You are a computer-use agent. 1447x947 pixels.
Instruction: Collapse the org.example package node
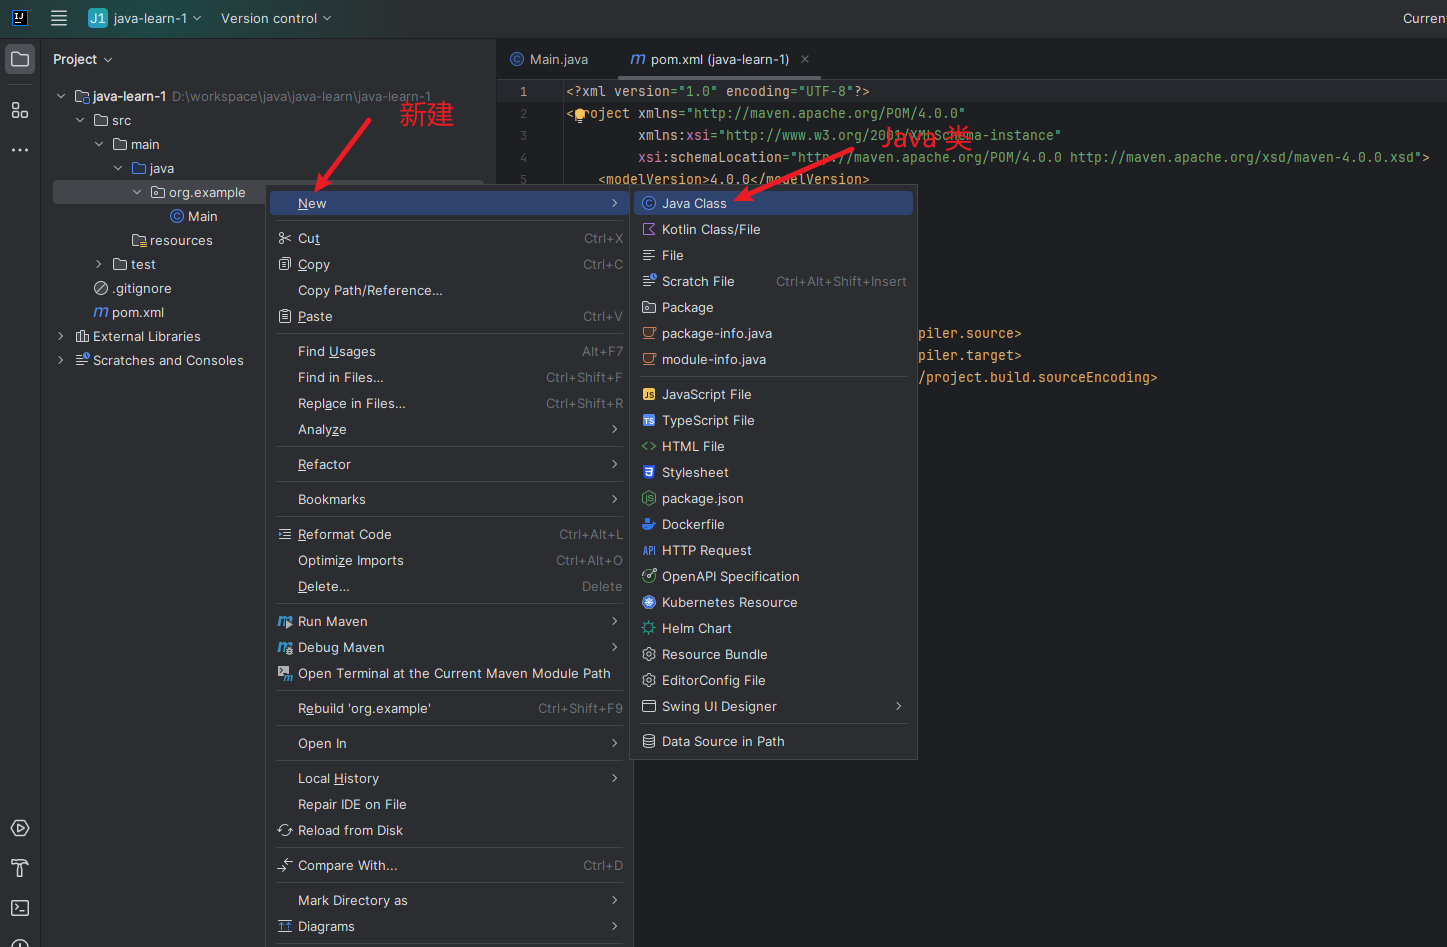tap(137, 192)
